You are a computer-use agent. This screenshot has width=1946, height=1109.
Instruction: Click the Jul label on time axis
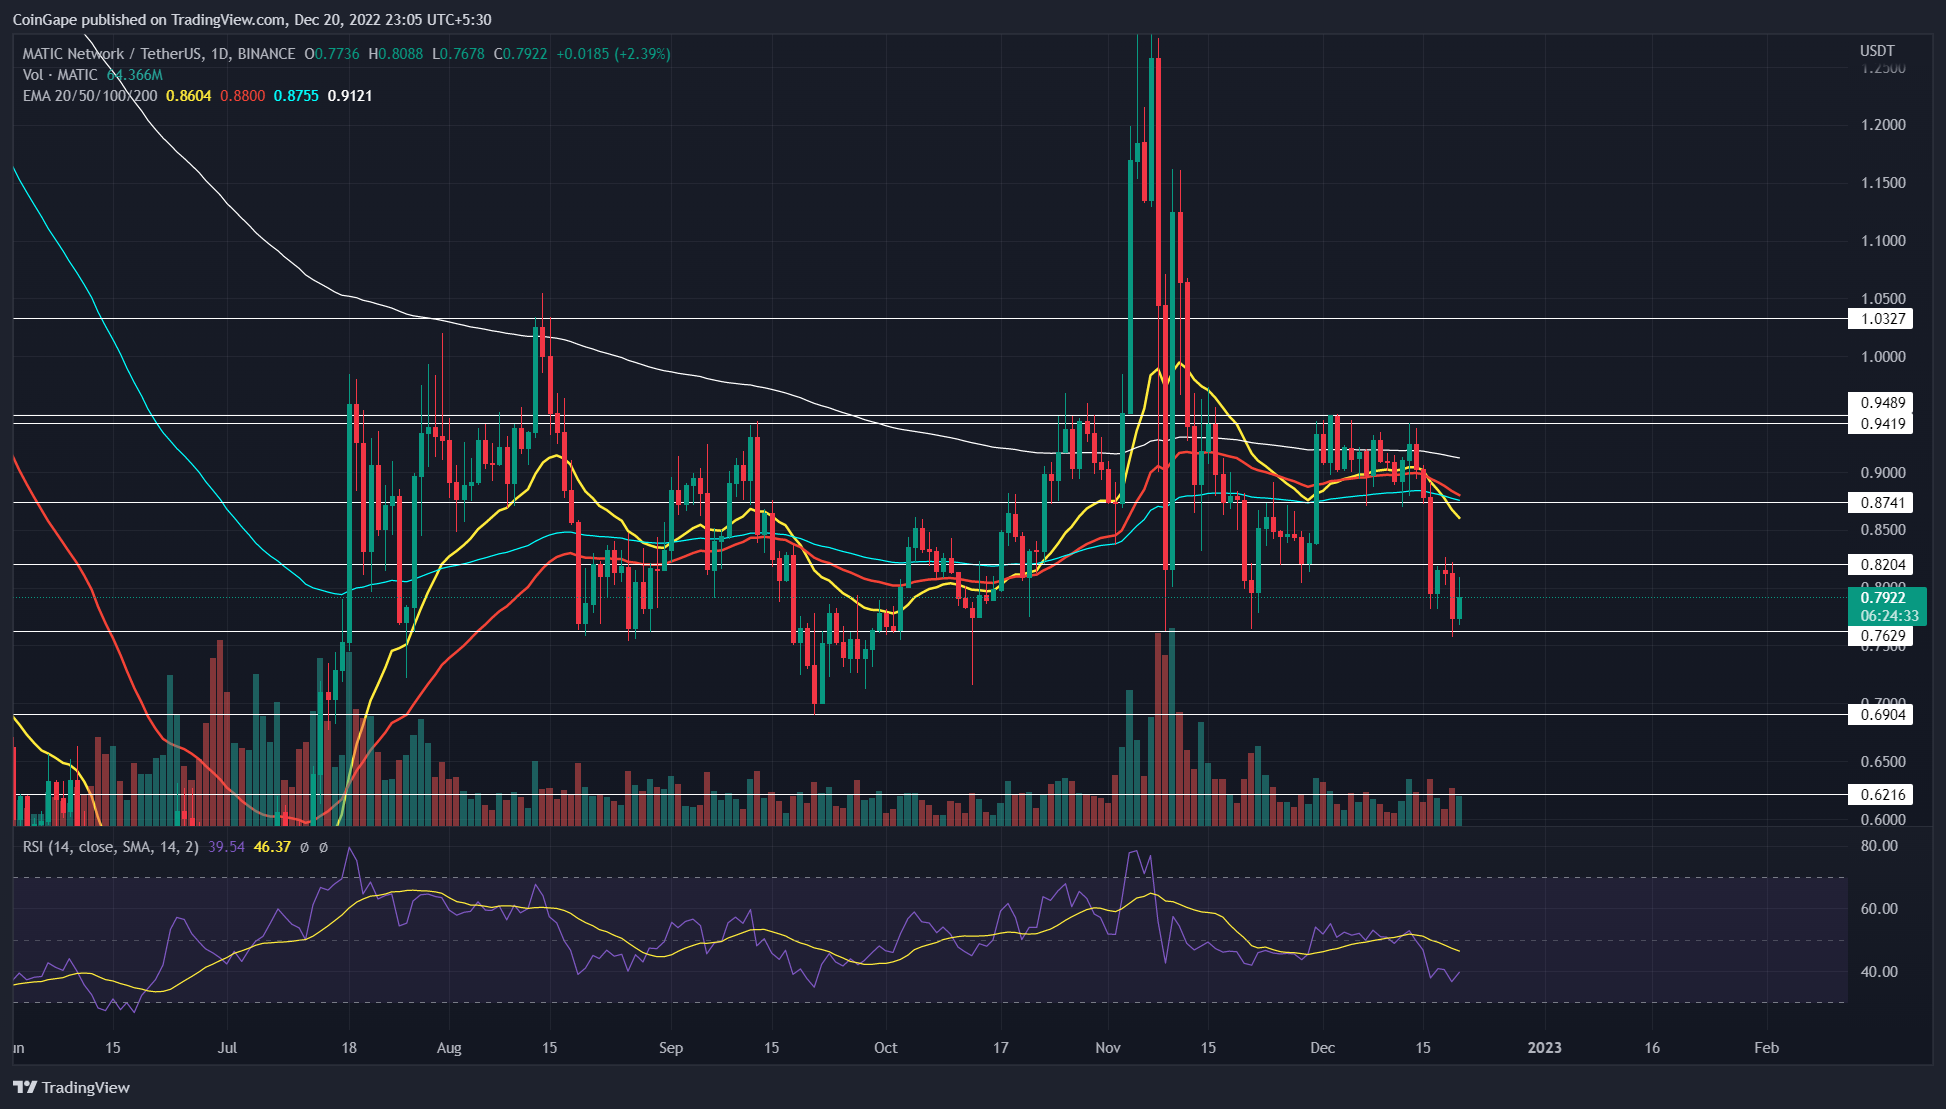tap(227, 1048)
